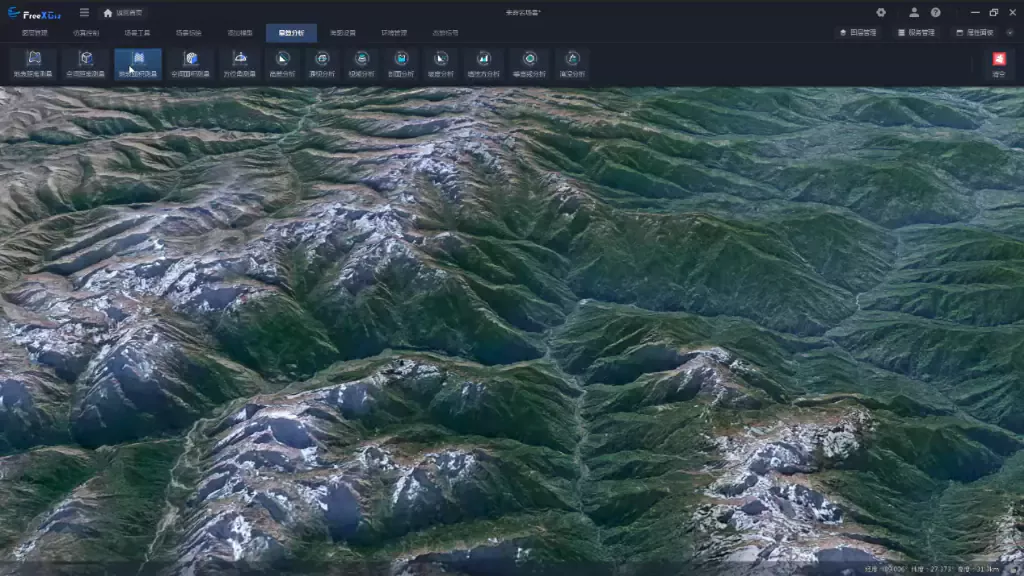Click the help question mark icon
1024x576 pixels.
[935, 13]
